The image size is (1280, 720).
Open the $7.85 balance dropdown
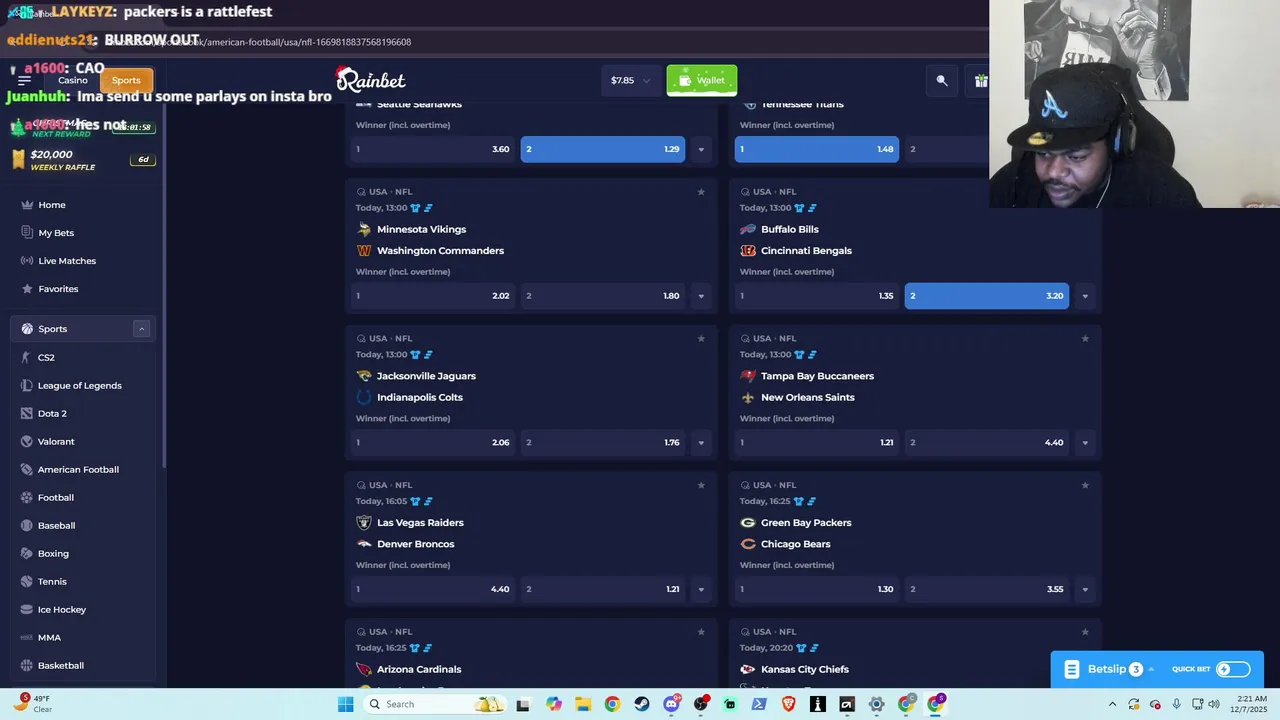631,80
